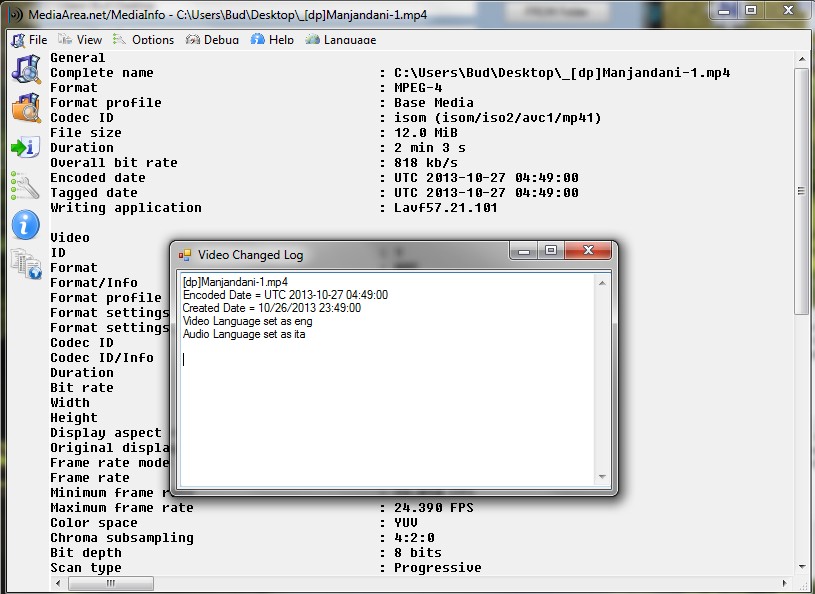Click the MediaInfo window title bar text
Viewport: 815px width, 594px height.
click(228, 15)
